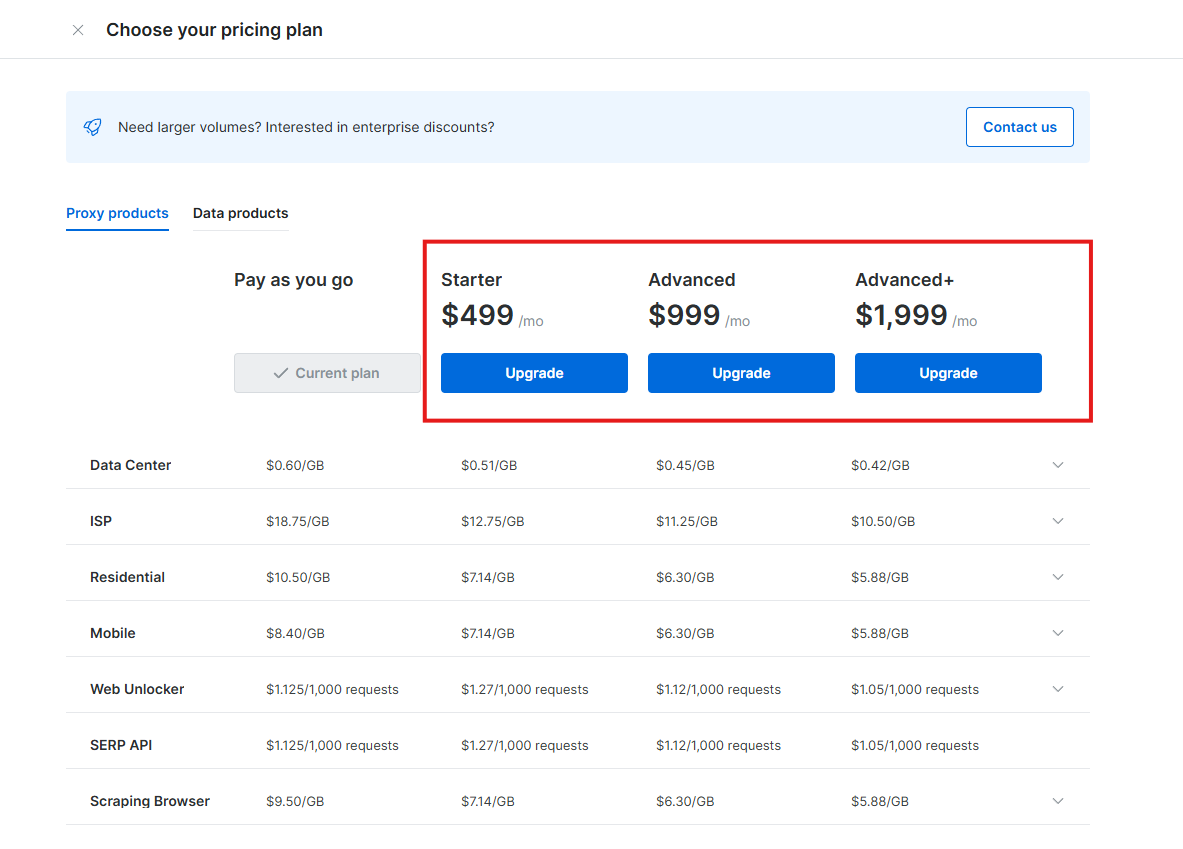1183x849 pixels.
Task: Expand the SERP API pricing details
Action: click(x=1058, y=745)
